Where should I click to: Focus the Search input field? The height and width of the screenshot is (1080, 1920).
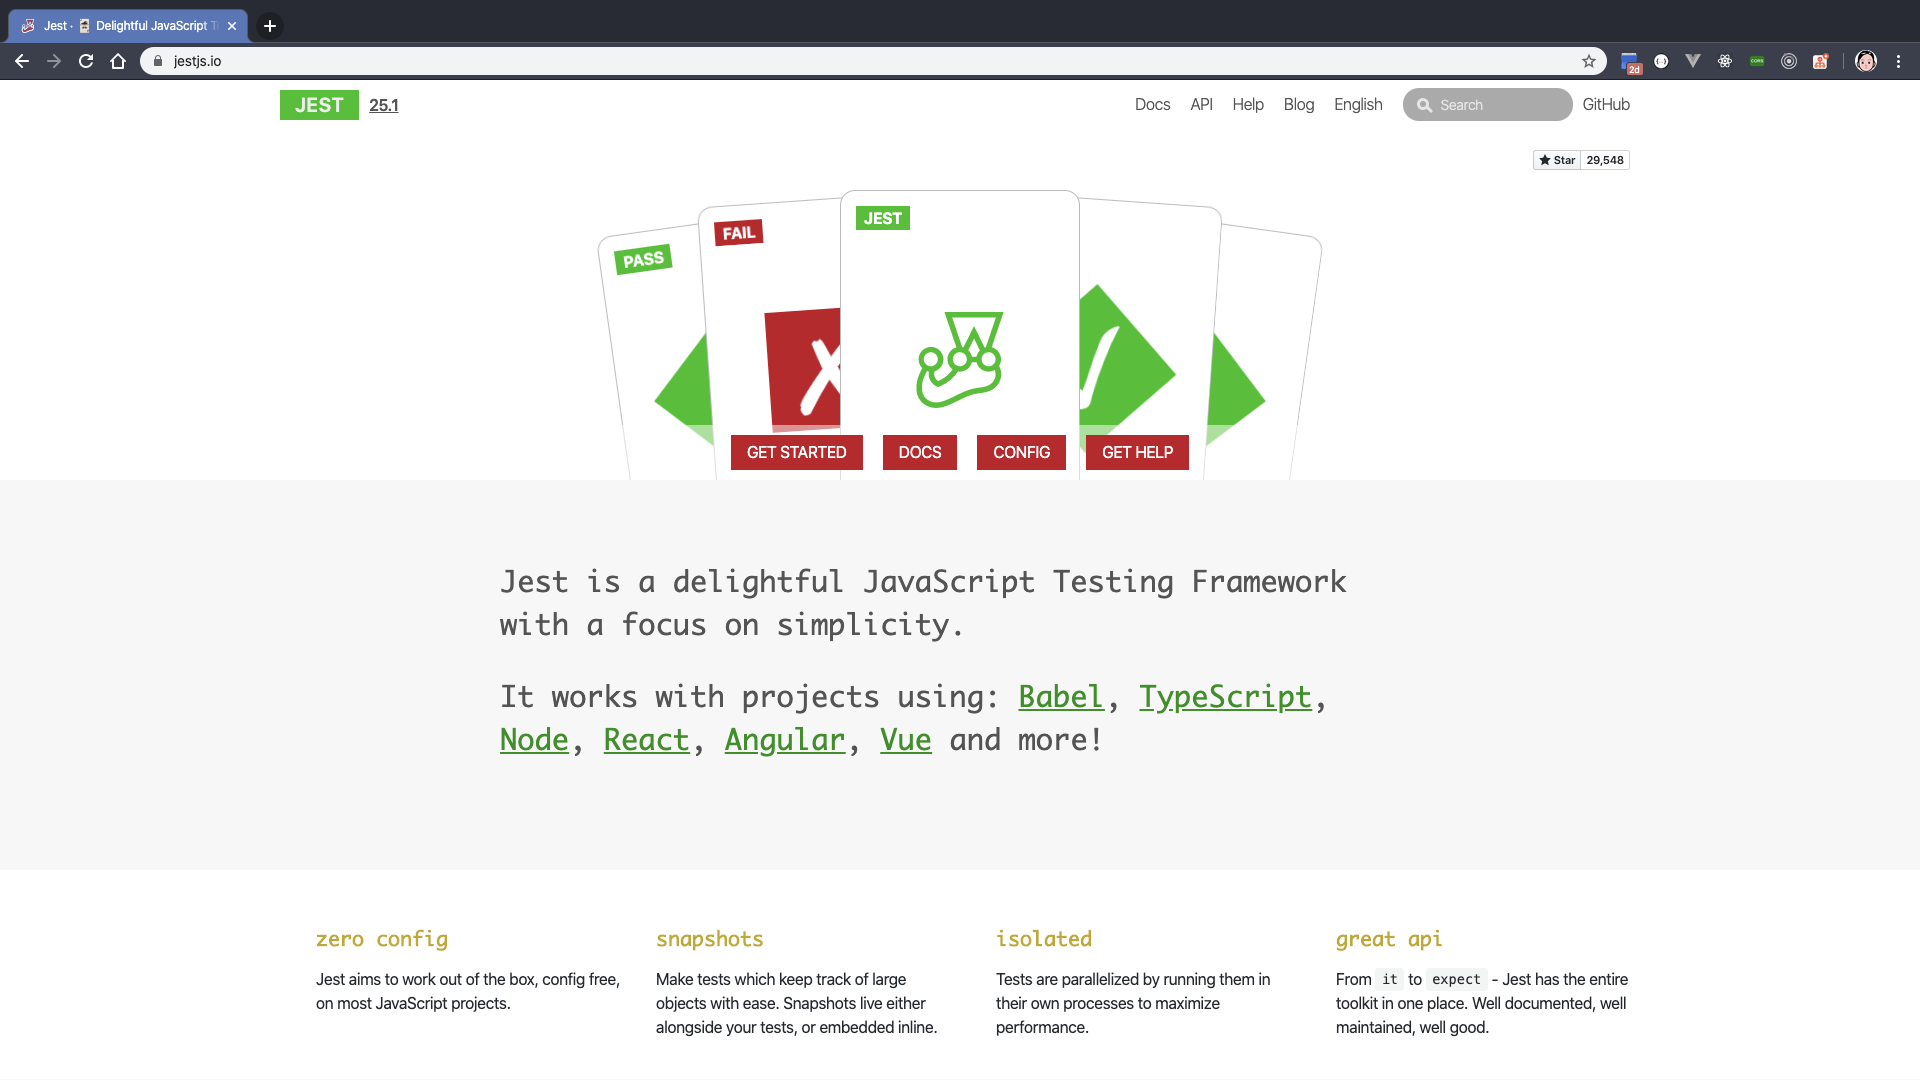tap(1497, 105)
